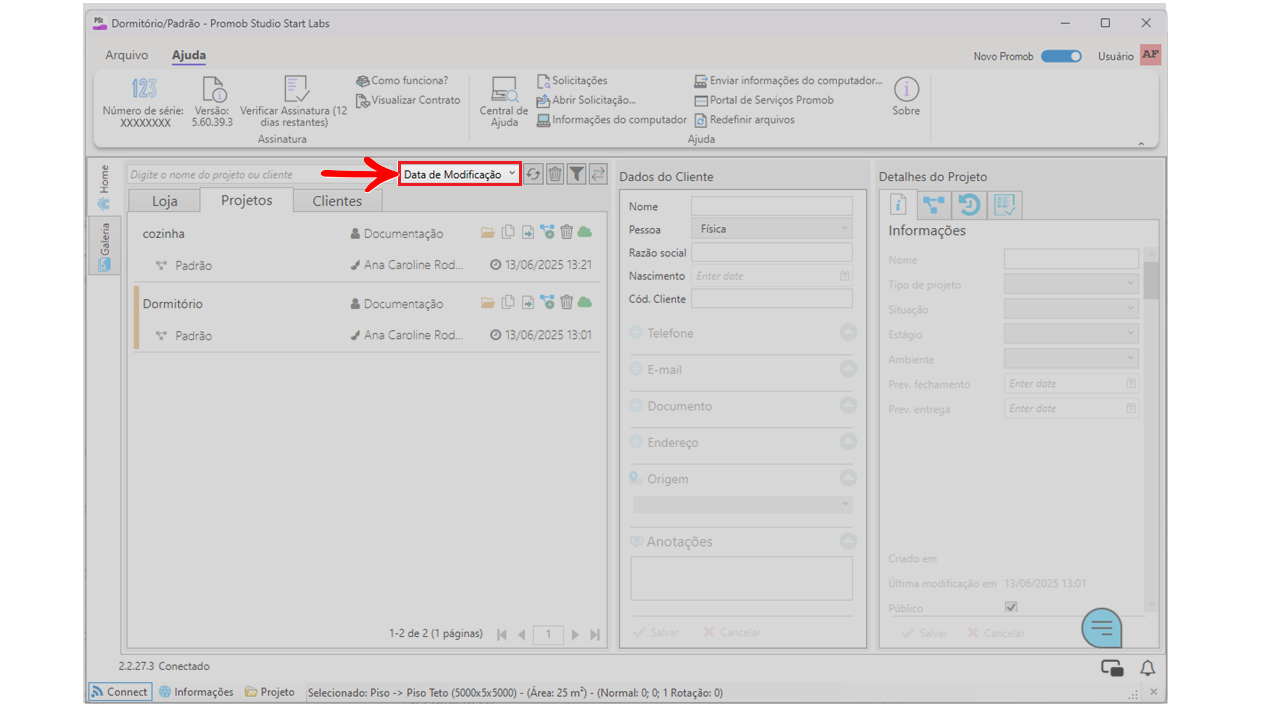Open the Galeria side tab
1280x720 pixels.
pos(104,246)
